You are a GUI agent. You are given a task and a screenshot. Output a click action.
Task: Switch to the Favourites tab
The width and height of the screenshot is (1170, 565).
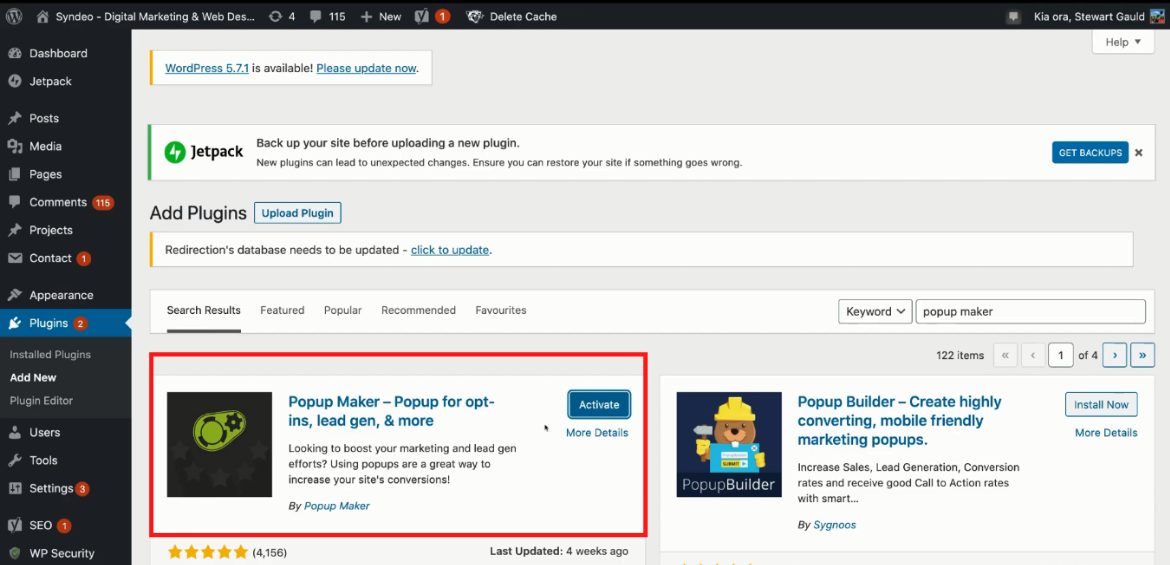click(501, 310)
